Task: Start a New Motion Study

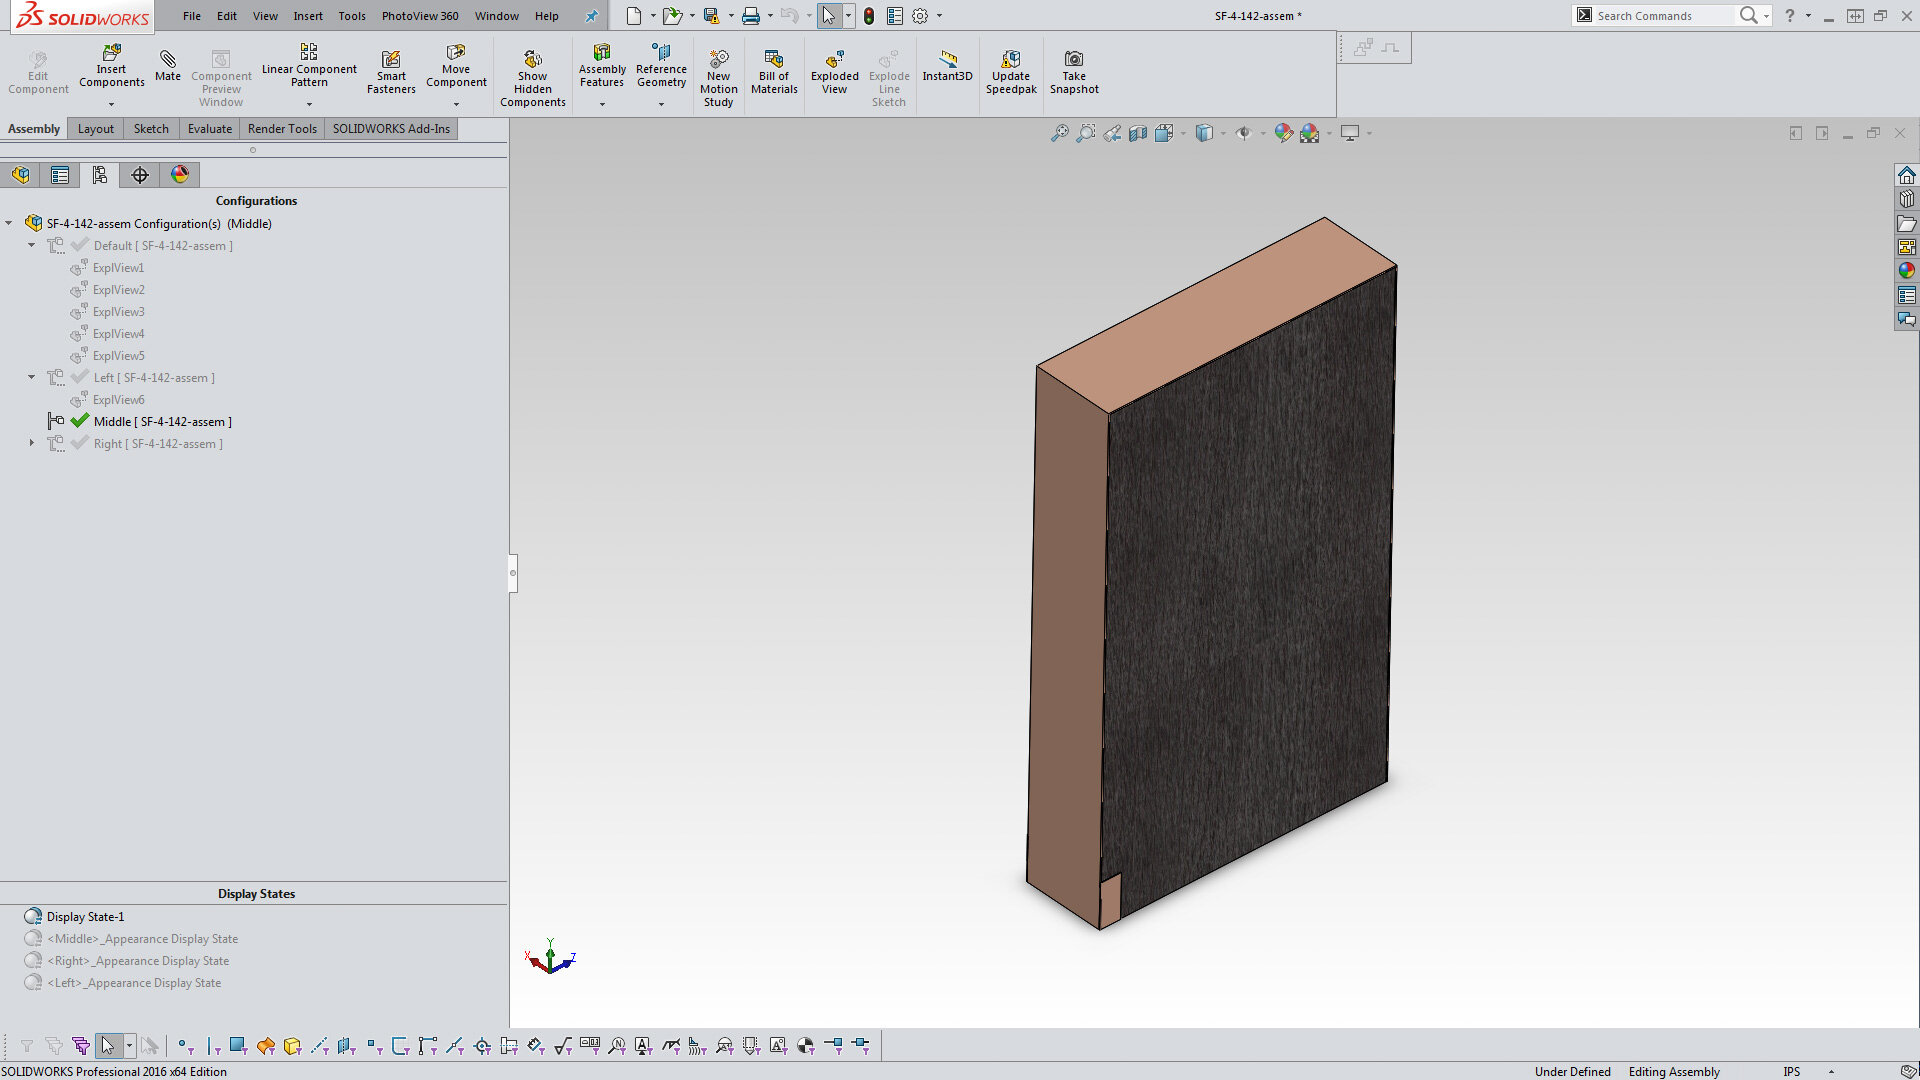Action: point(718,78)
